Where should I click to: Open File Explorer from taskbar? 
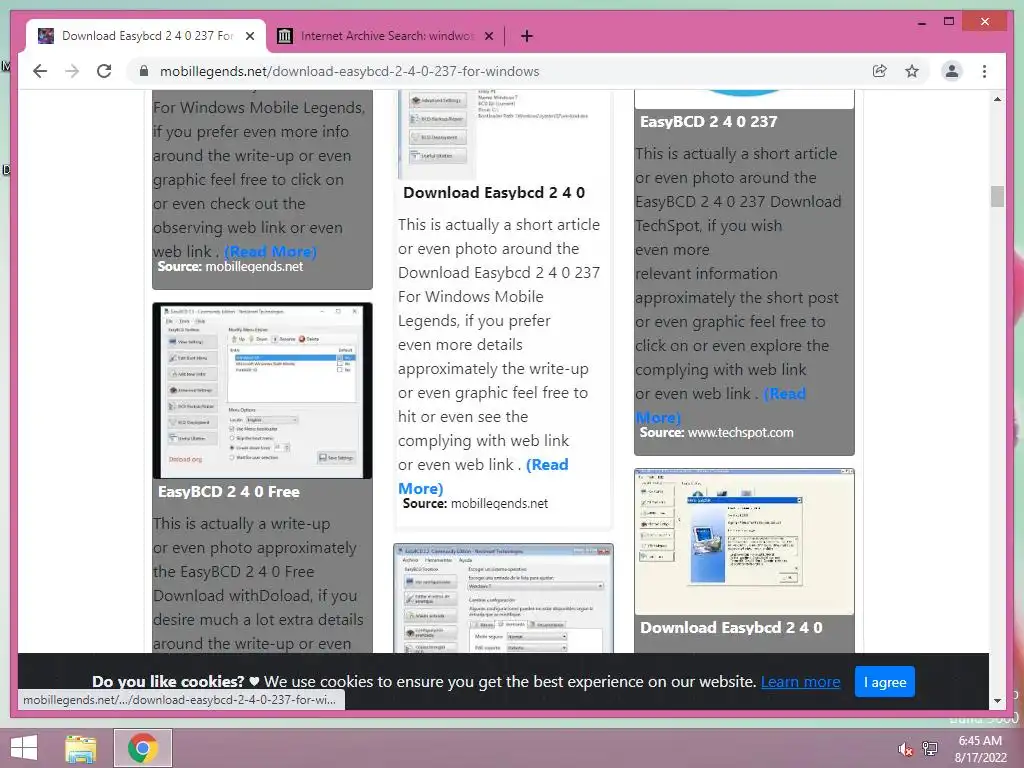(x=81, y=748)
